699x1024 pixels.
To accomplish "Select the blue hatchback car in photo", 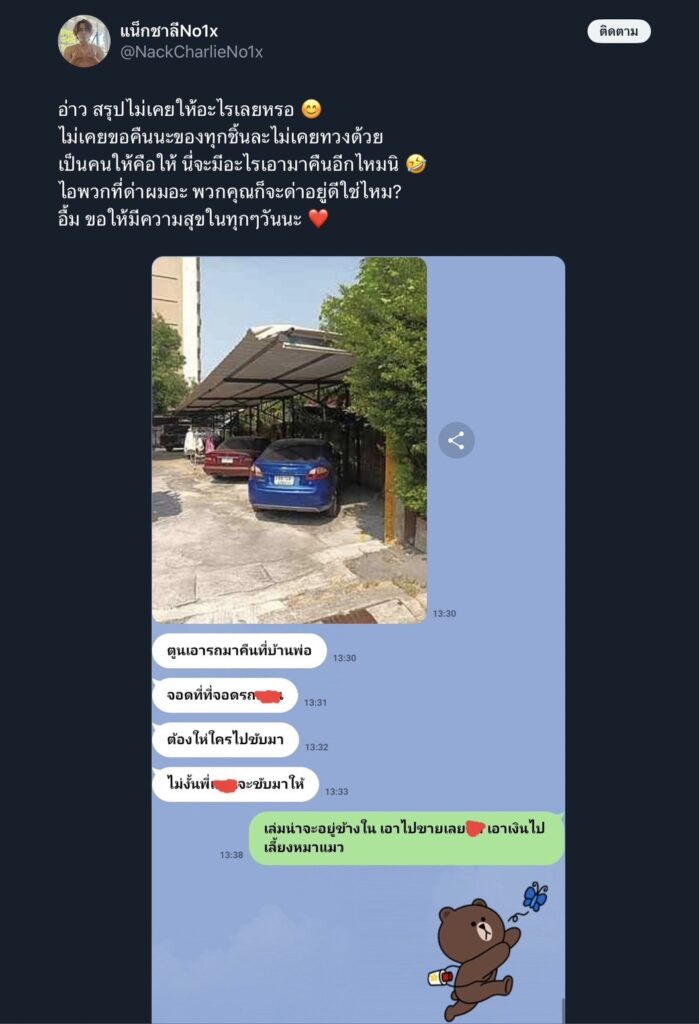I will tap(295, 475).
